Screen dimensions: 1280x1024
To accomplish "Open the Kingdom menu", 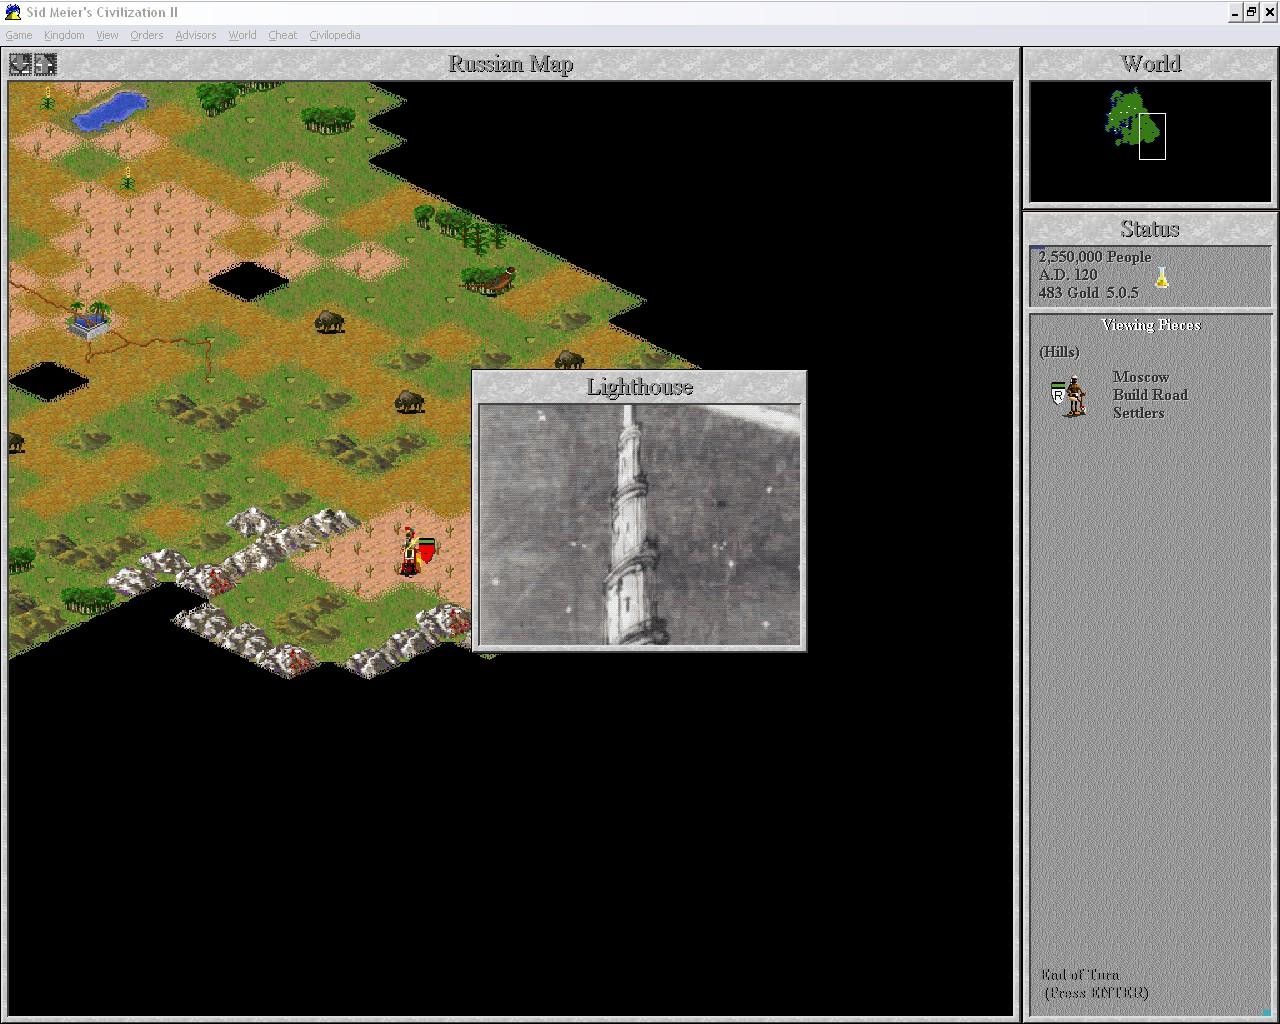I will 64,35.
